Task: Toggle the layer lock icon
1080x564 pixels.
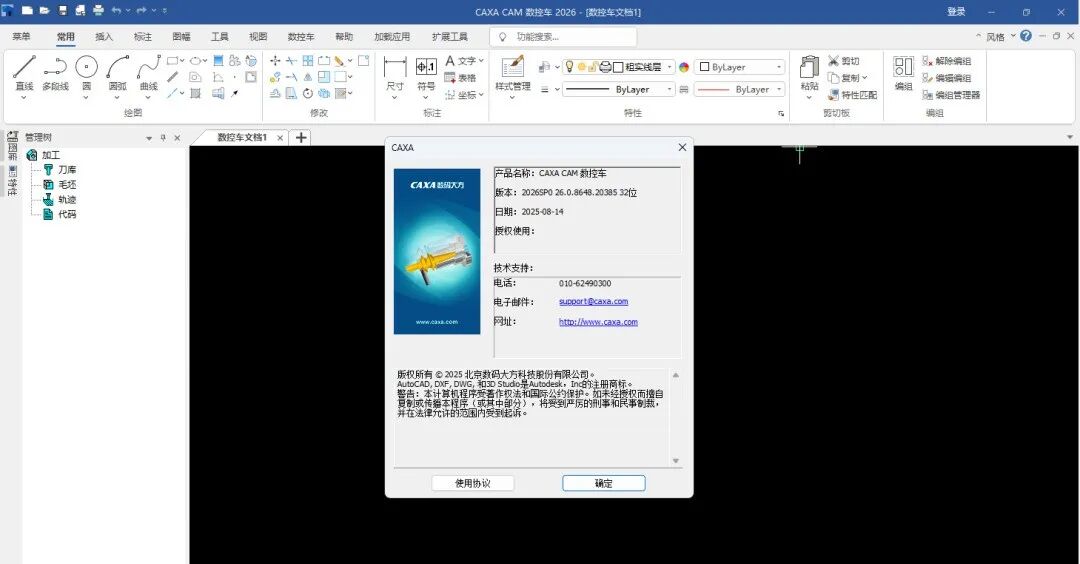Action: [592, 67]
